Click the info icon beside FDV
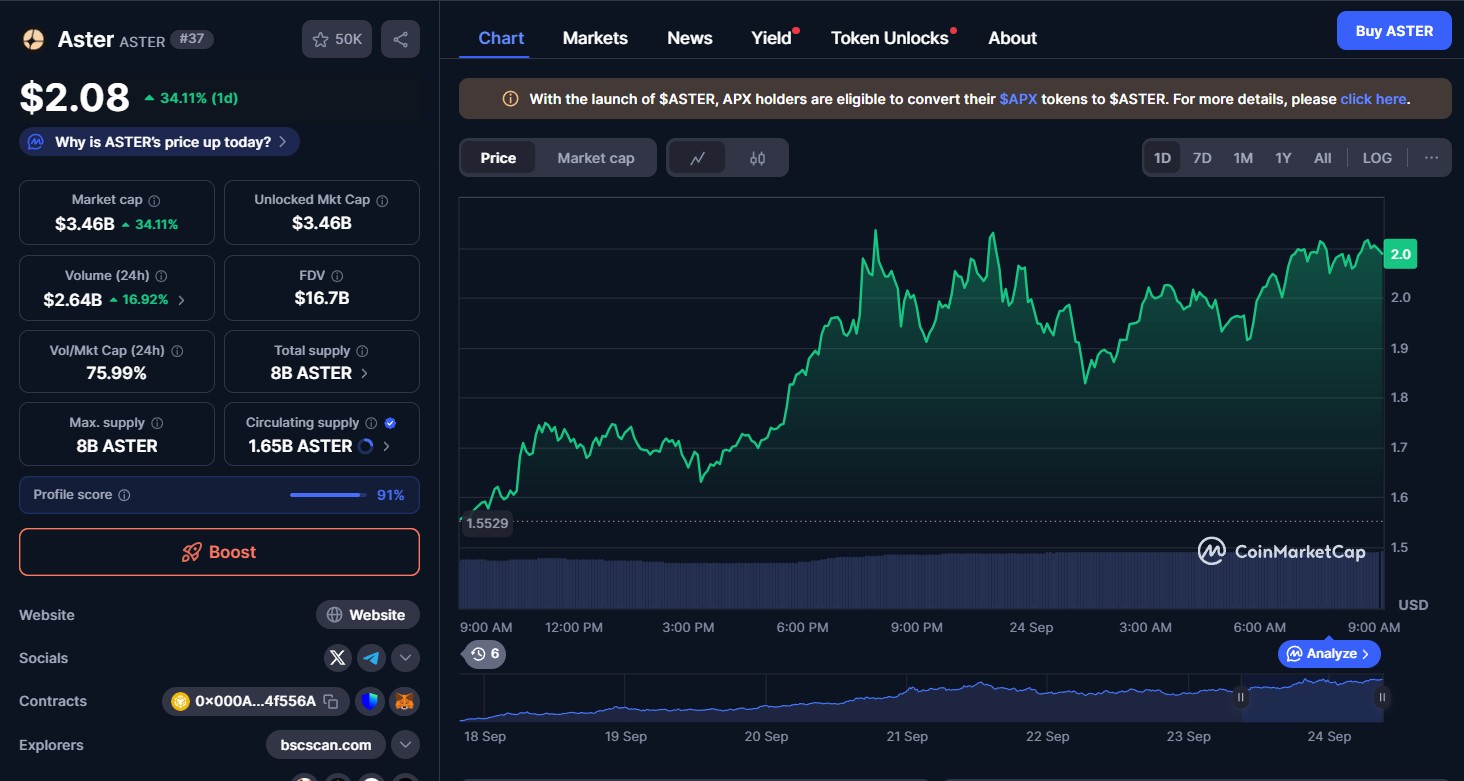 pos(337,276)
